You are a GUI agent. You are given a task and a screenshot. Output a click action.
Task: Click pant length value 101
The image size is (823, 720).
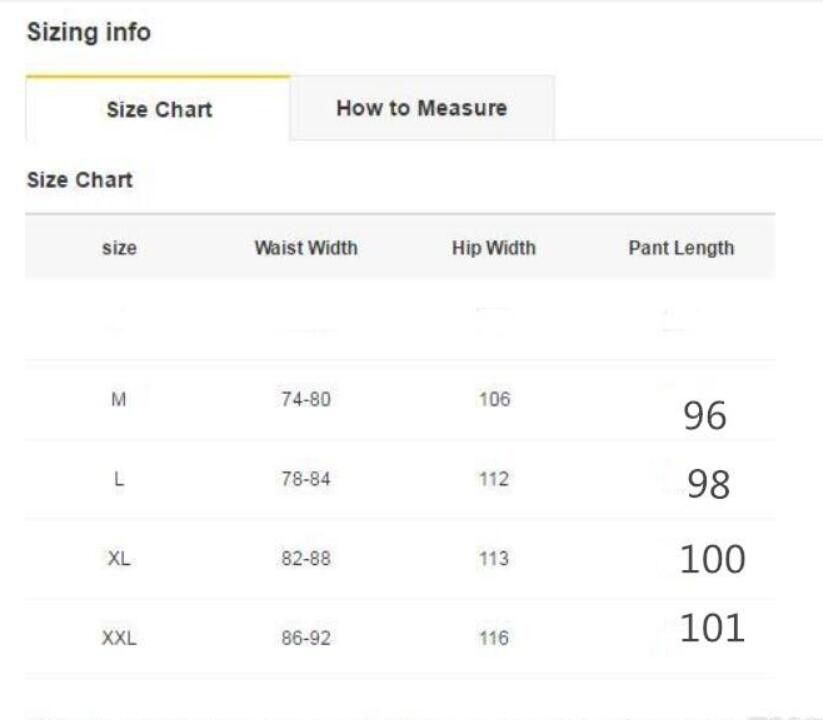pos(712,628)
